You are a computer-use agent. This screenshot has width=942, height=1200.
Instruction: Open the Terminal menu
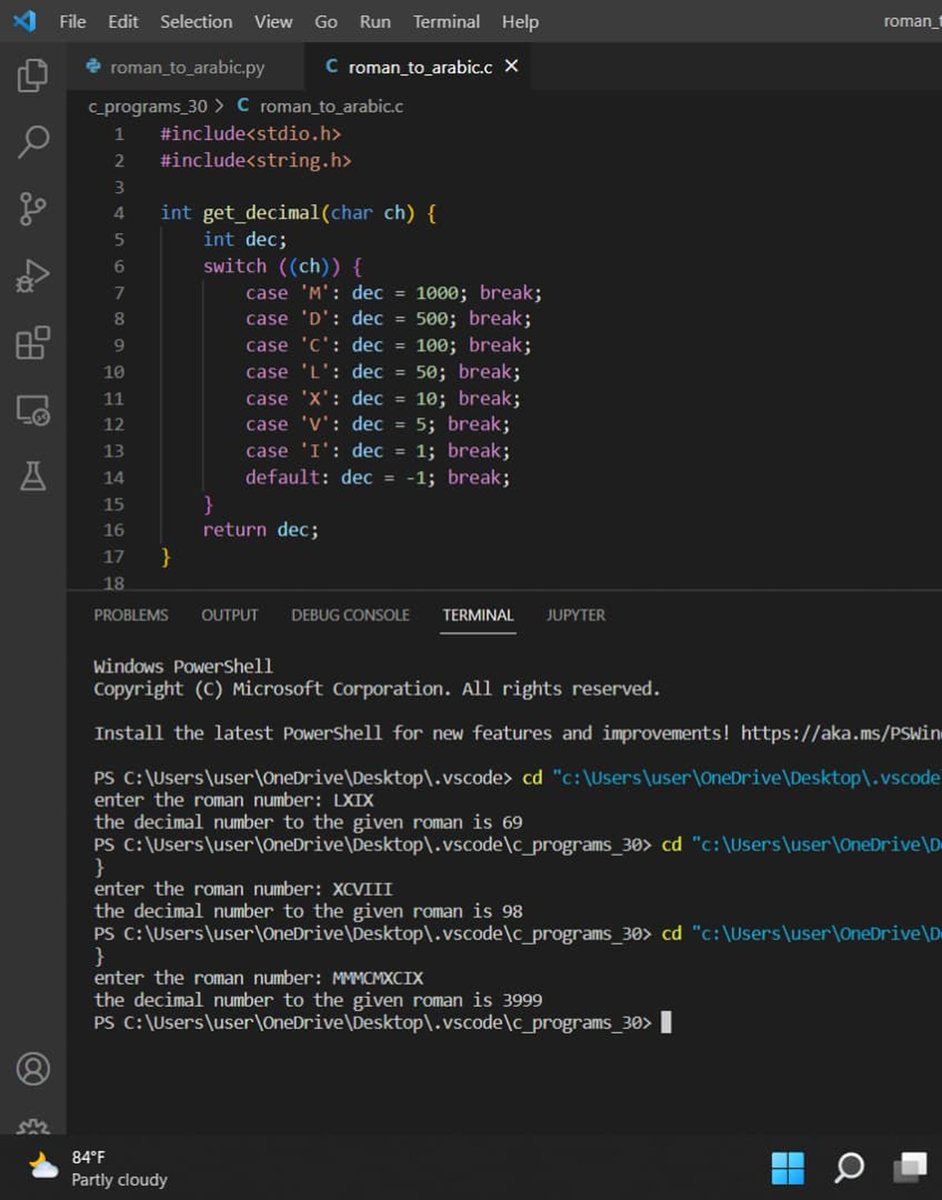pyautogui.click(x=446, y=21)
